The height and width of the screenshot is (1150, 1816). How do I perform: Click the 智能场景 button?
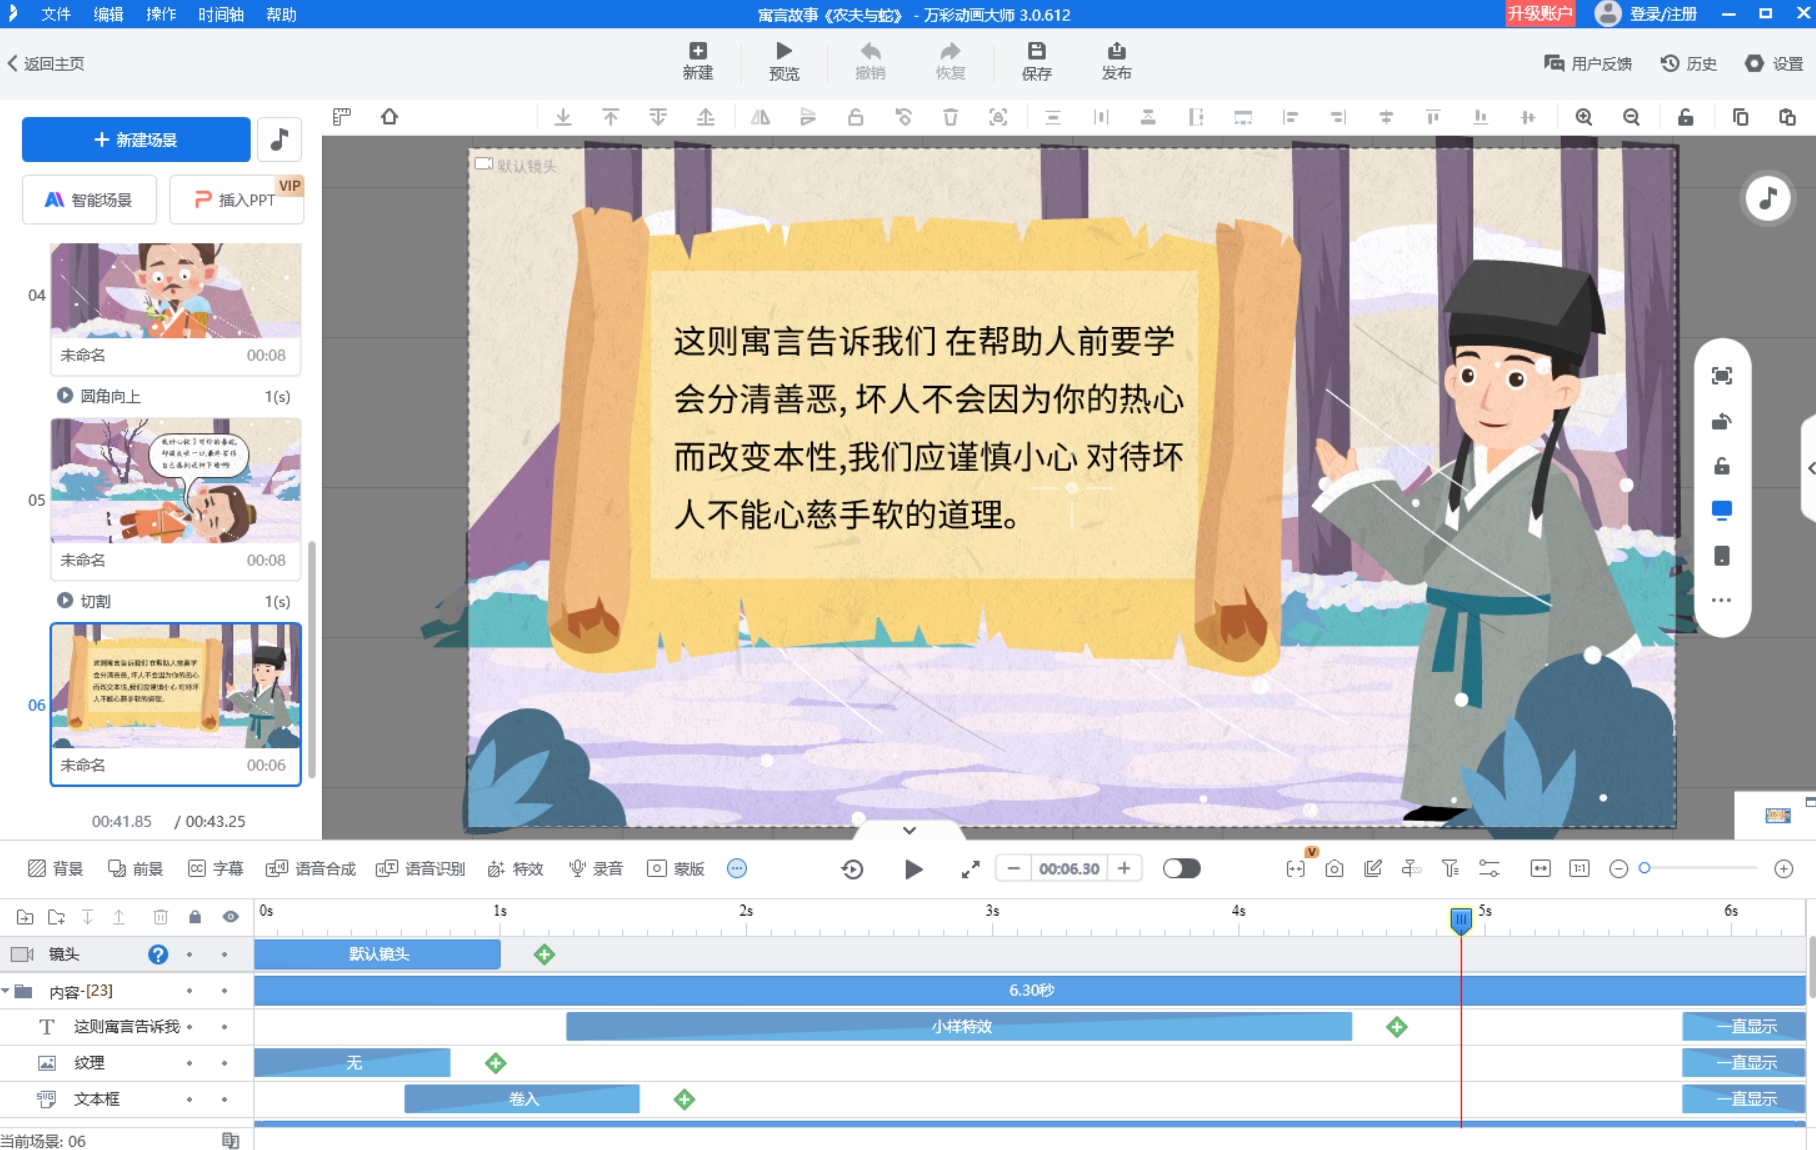point(89,199)
